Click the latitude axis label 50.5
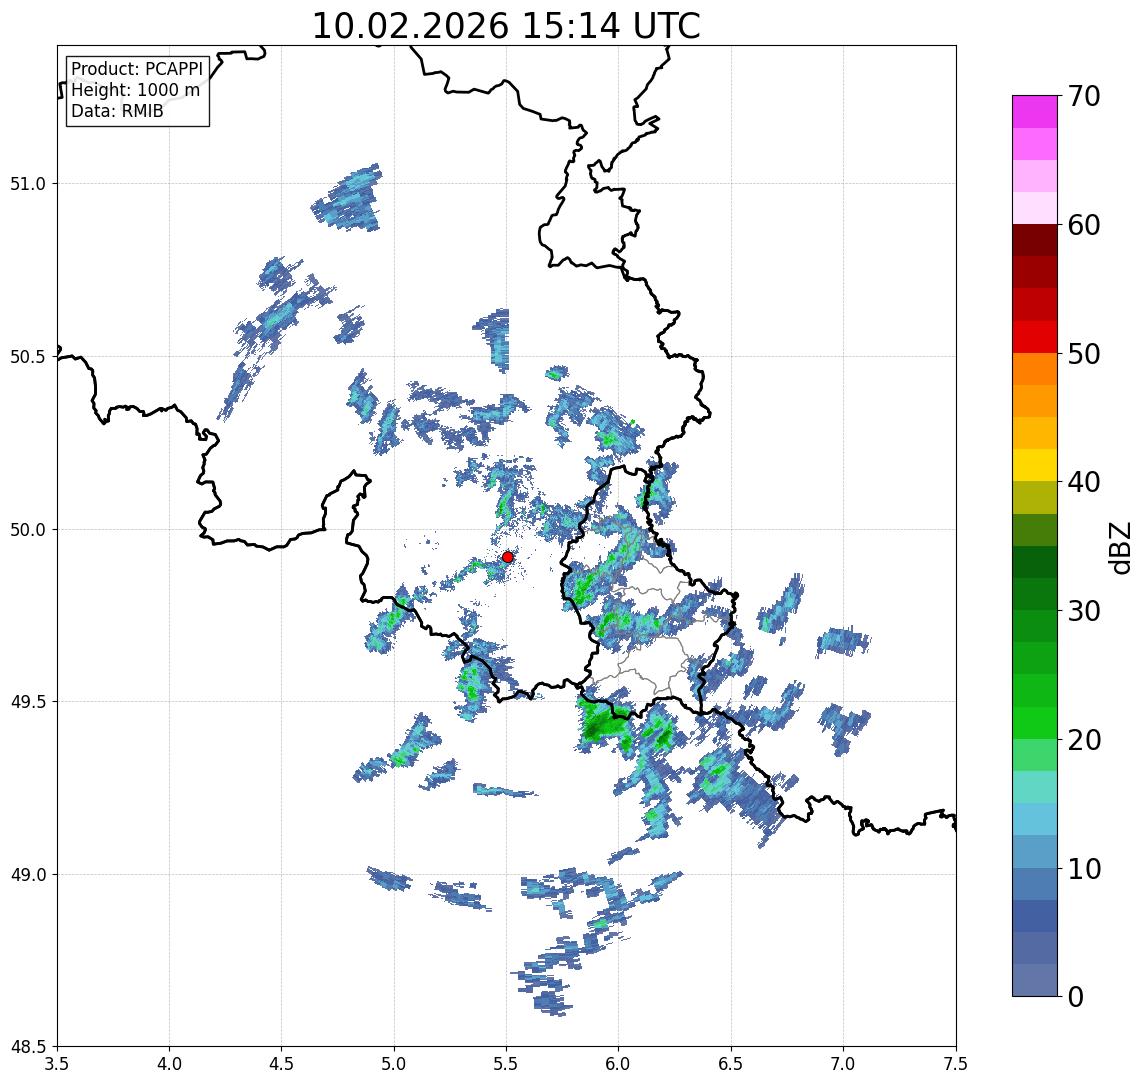Image resolution: width=1145 pixels, height=1084 pixels. 28,357
